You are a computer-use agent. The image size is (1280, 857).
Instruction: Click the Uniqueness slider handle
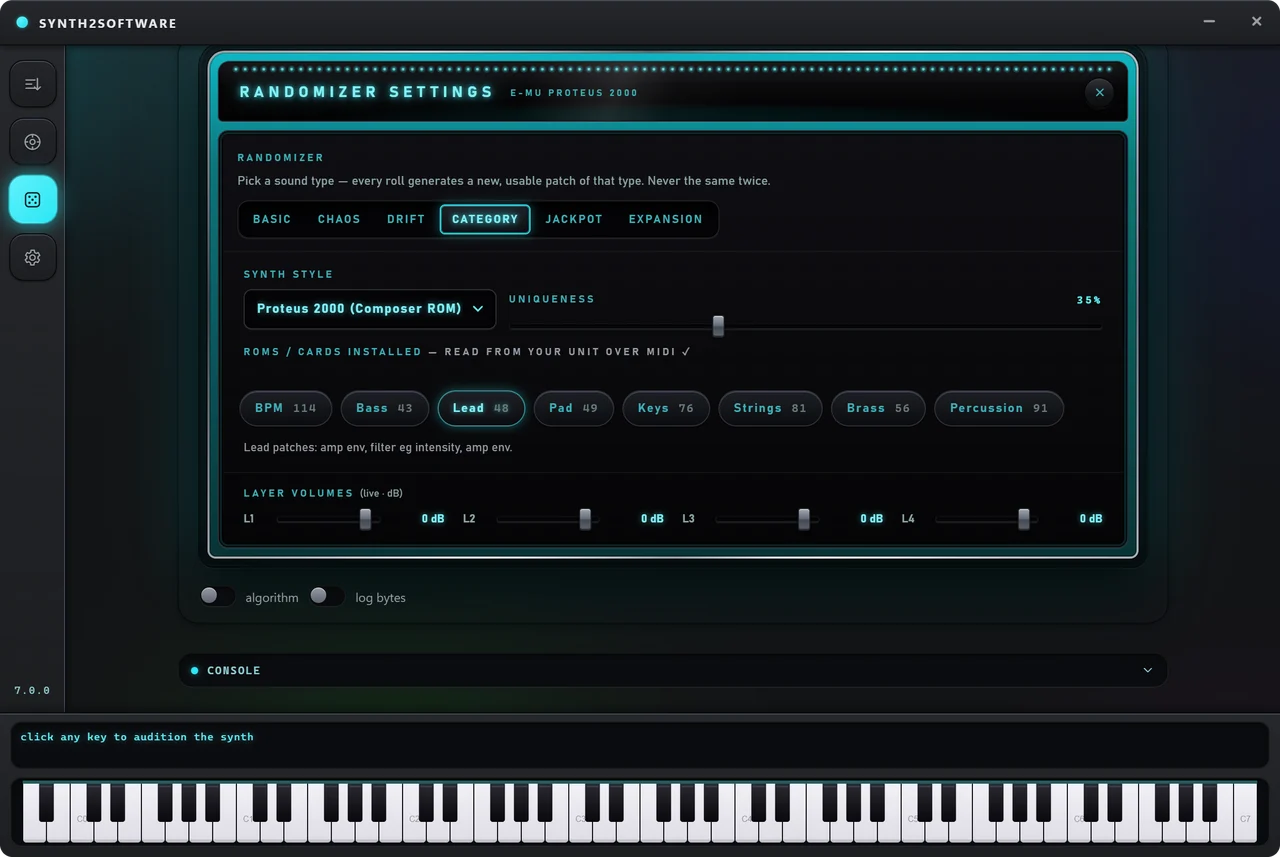point(718,326)
